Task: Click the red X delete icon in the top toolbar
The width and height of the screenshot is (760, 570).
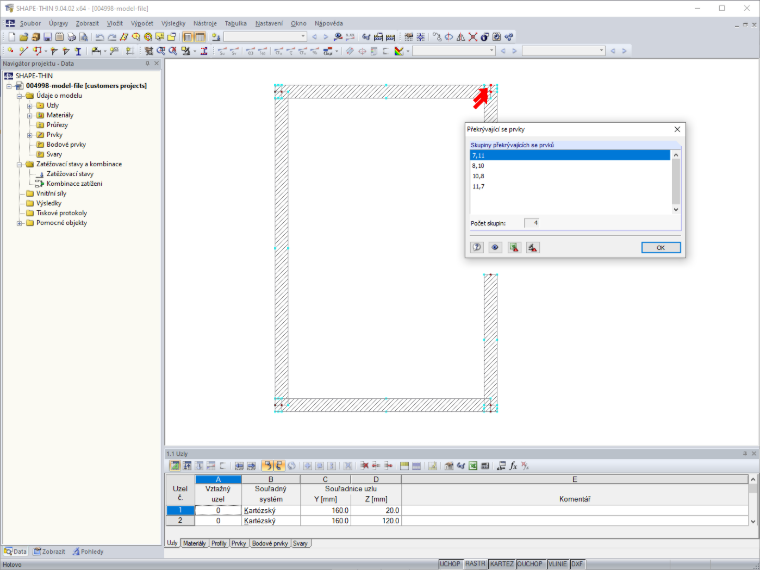Action: (473, 37)
